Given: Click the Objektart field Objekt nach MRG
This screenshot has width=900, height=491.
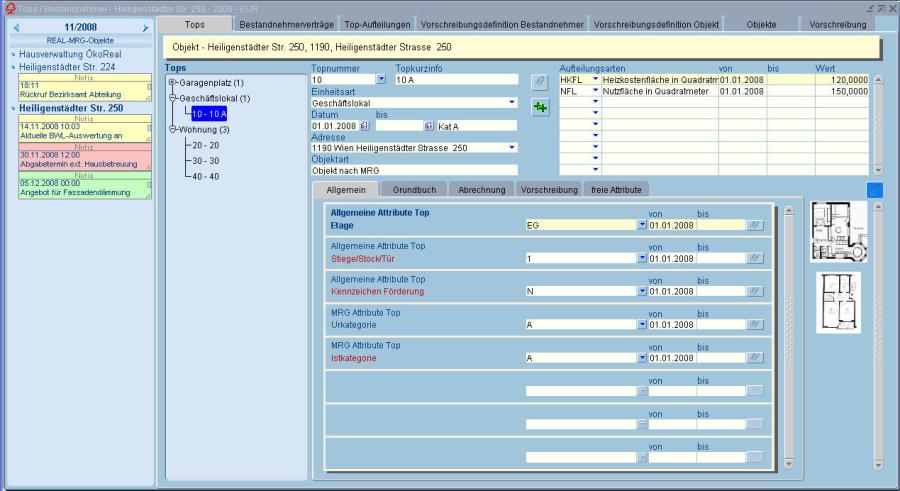Looking at the screenshot, I should pyautogui.click(x=414, y=171).
